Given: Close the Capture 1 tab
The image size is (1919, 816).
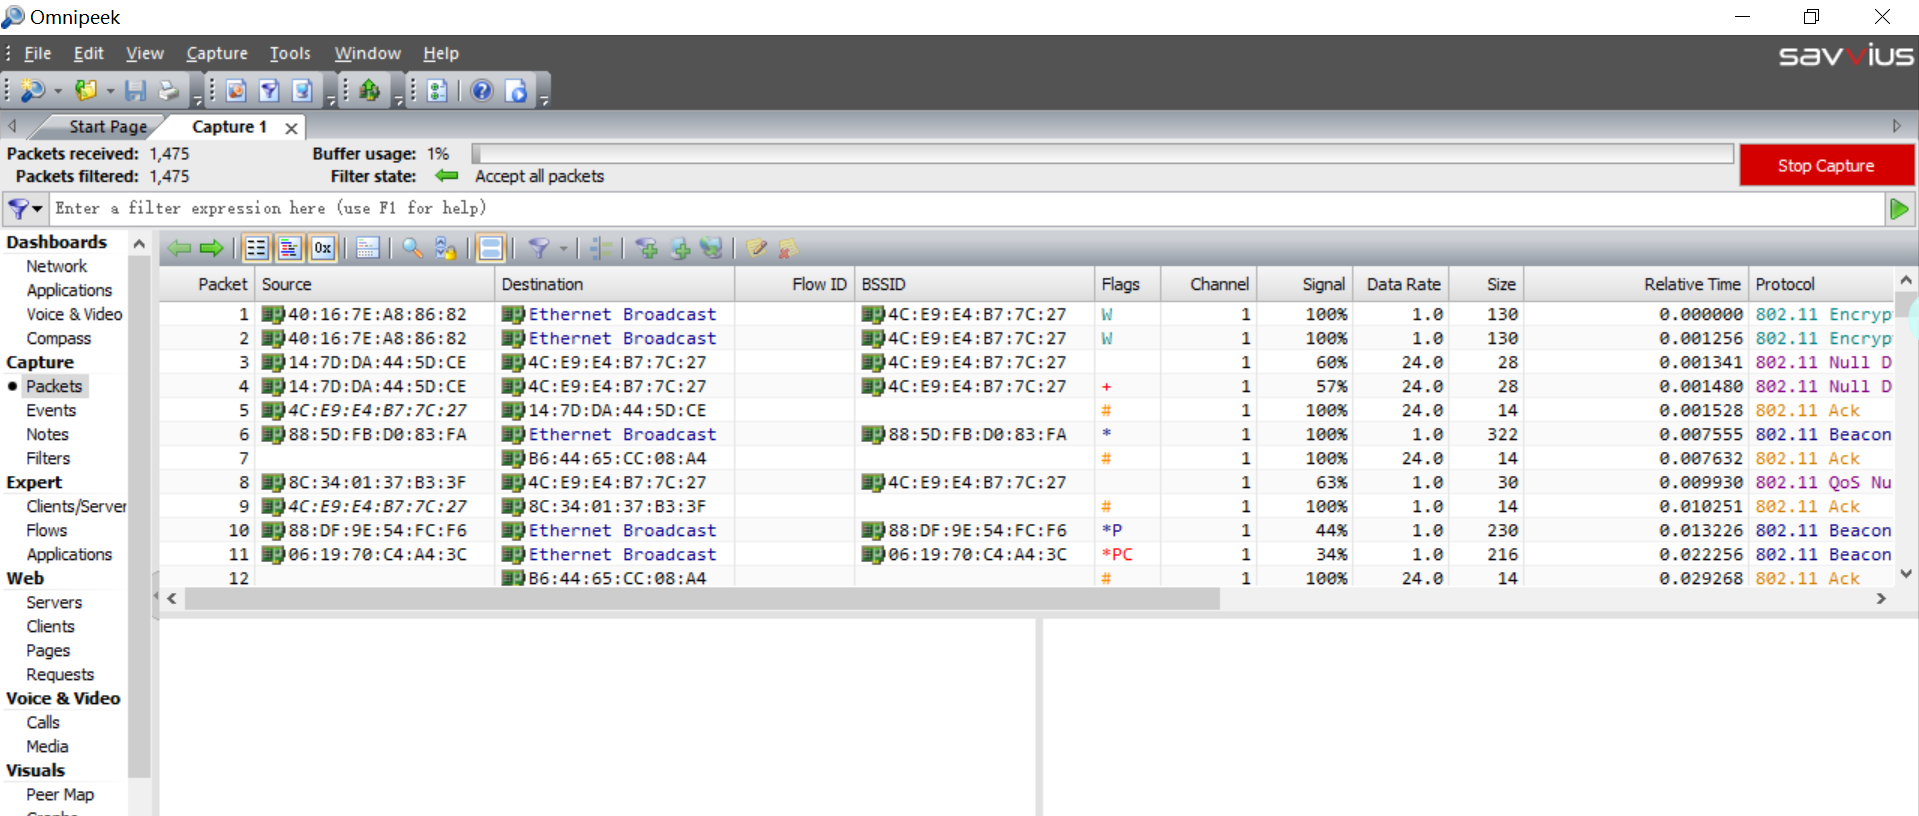Looking at the screenshot, I should click(291, 128).
